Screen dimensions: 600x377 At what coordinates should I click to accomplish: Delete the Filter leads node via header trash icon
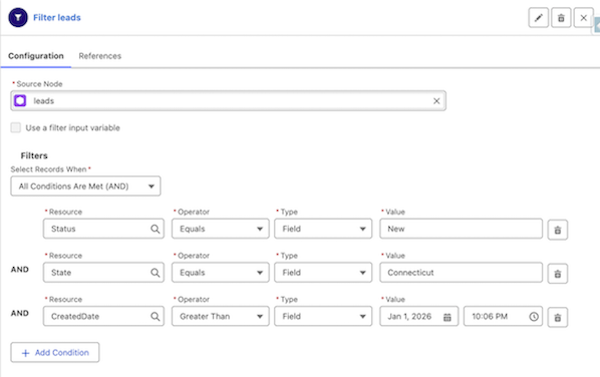(x=561, y=18)
